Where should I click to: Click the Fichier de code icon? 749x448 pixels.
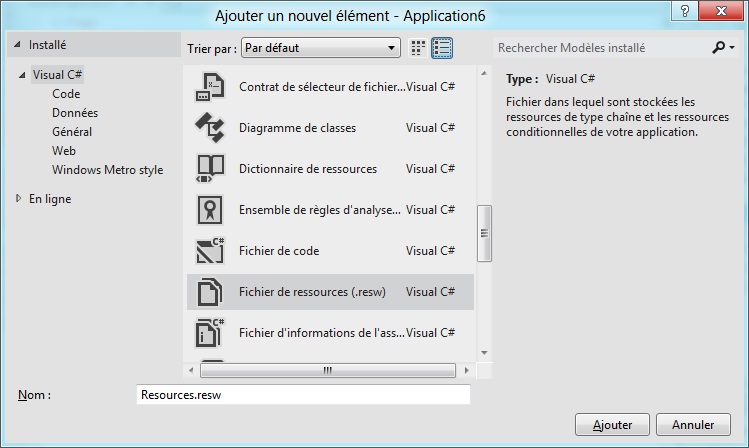tap(210, 251)
